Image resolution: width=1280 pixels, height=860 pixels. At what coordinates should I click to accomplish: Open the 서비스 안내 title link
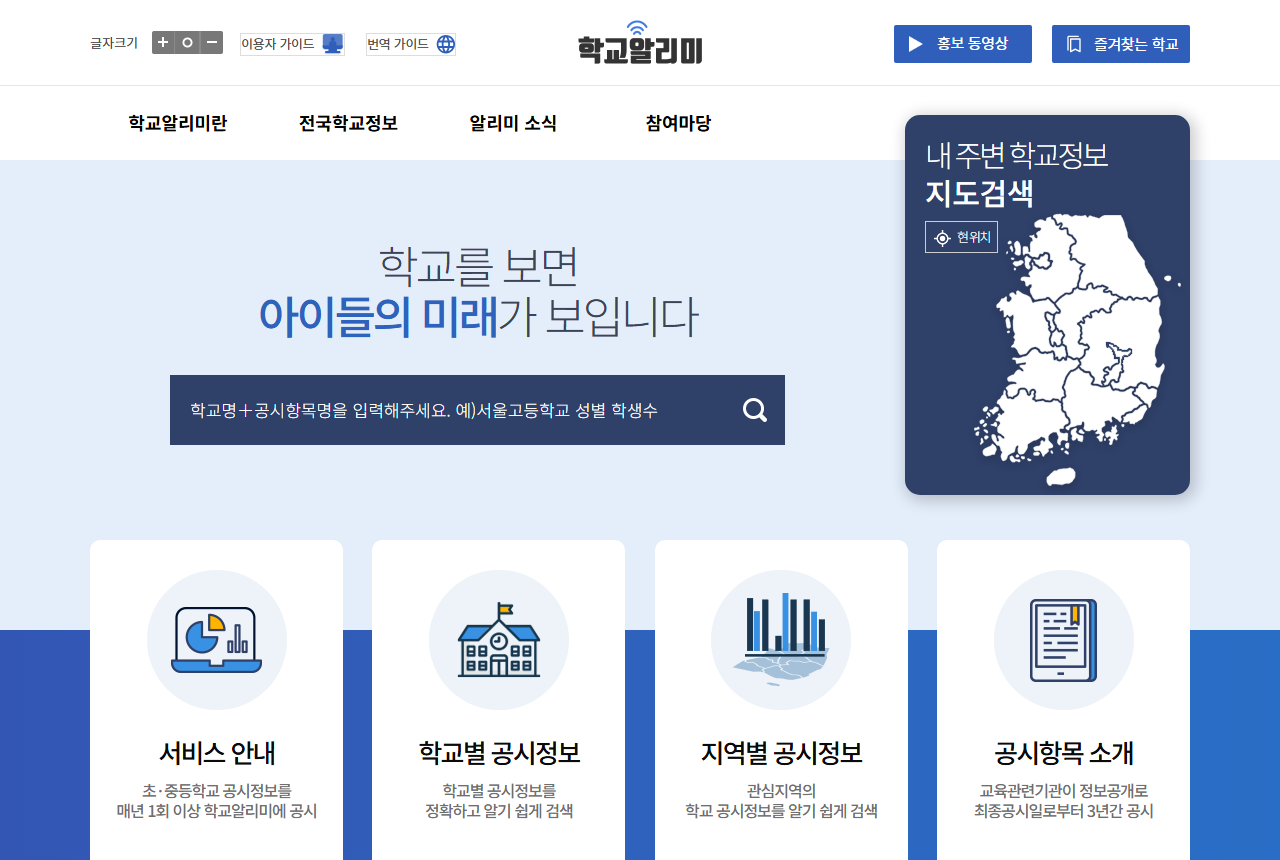[x=217, y=753]
